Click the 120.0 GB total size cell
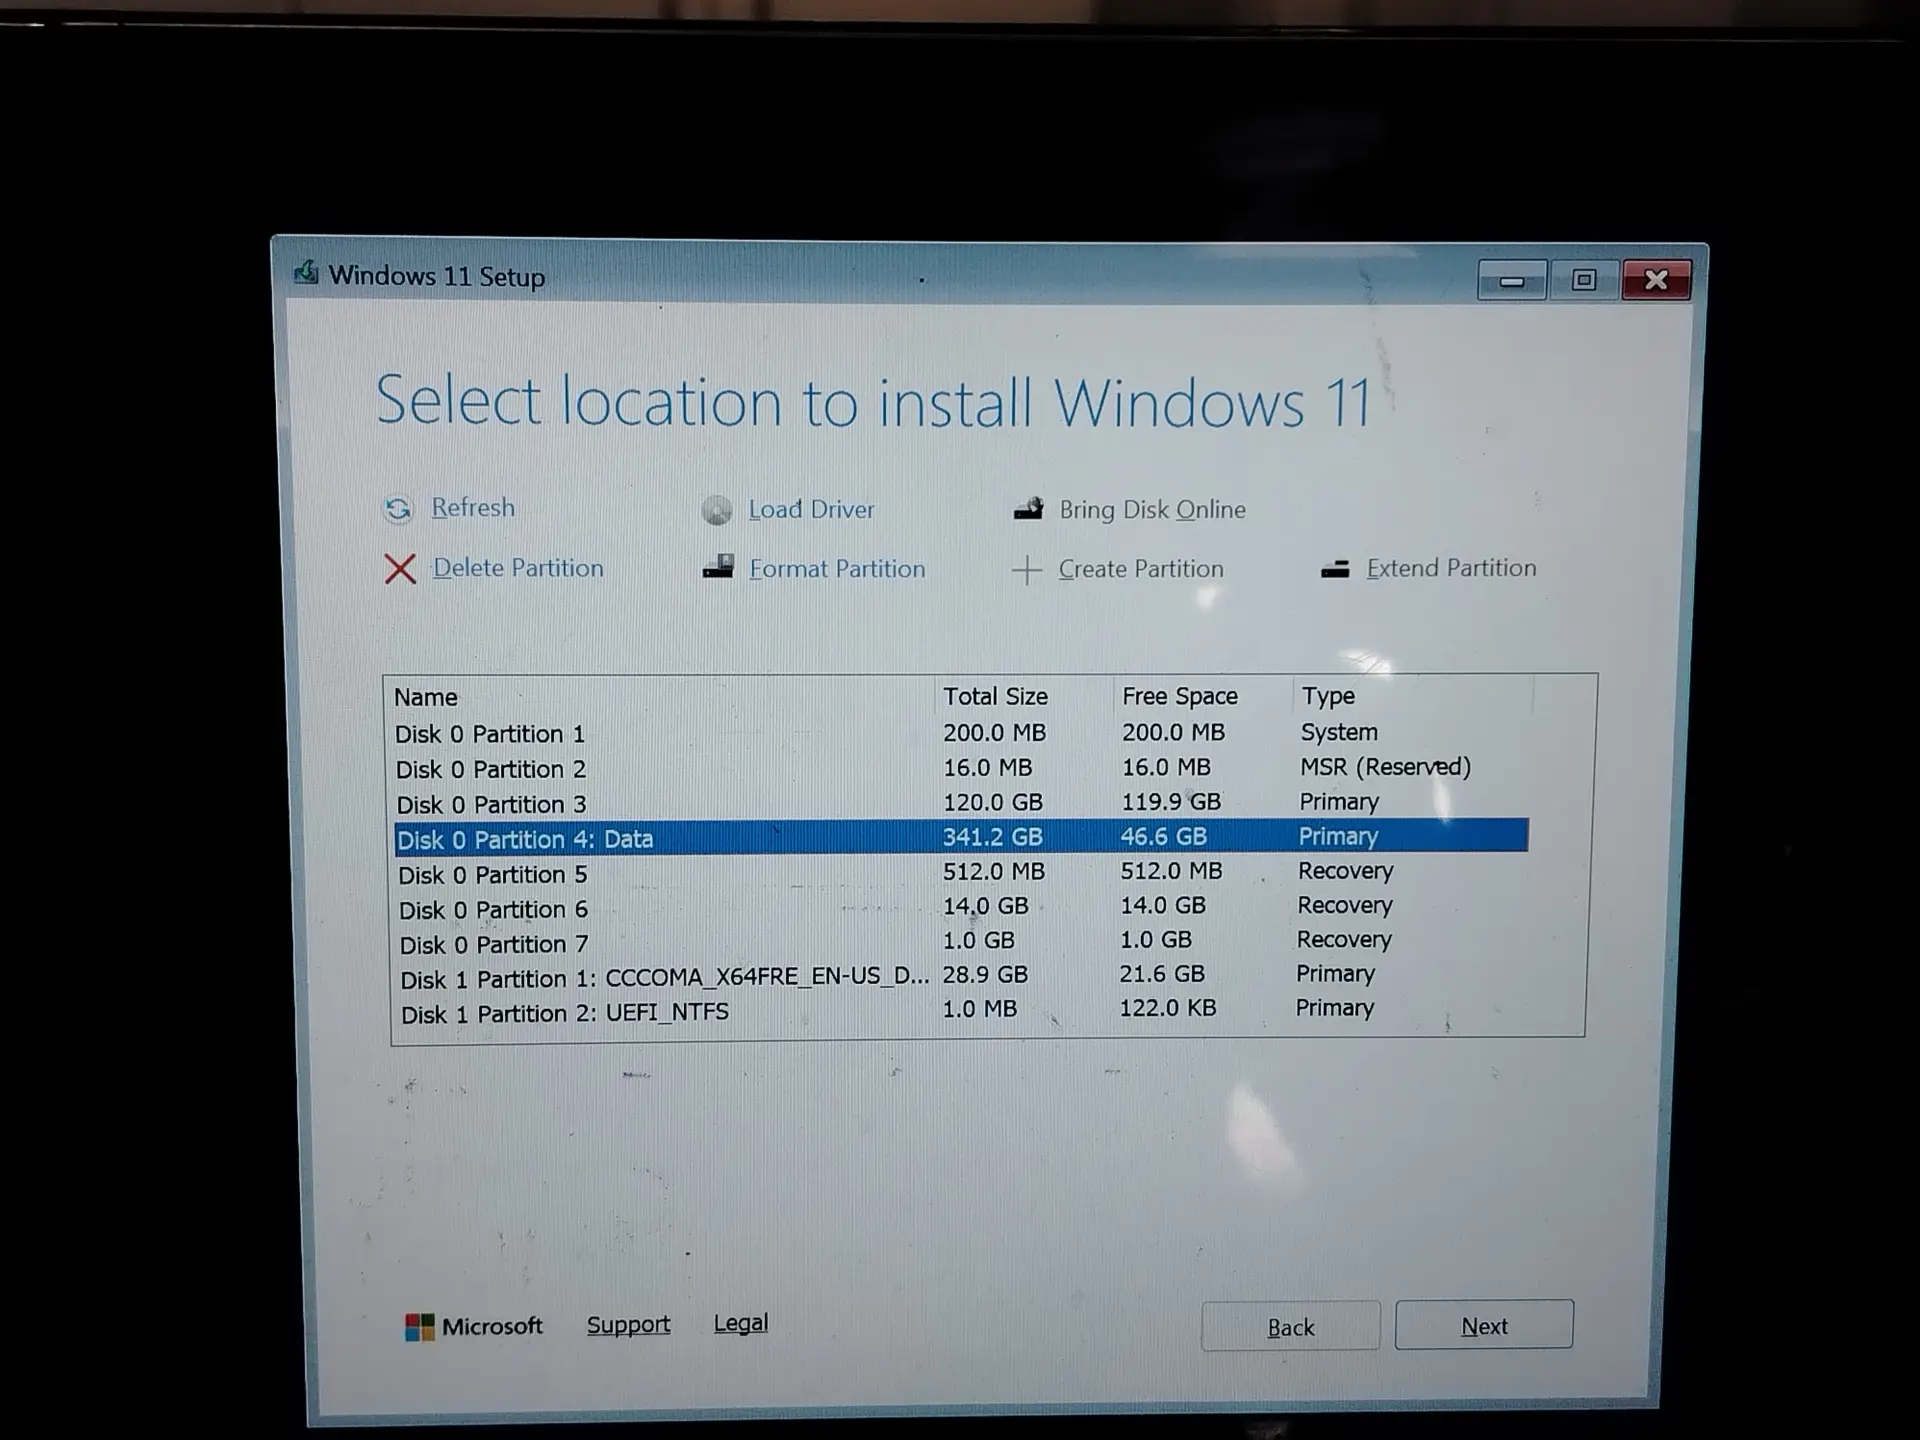The width and height of the screenshot is (1920, 1440). click(x=993, y=802)
